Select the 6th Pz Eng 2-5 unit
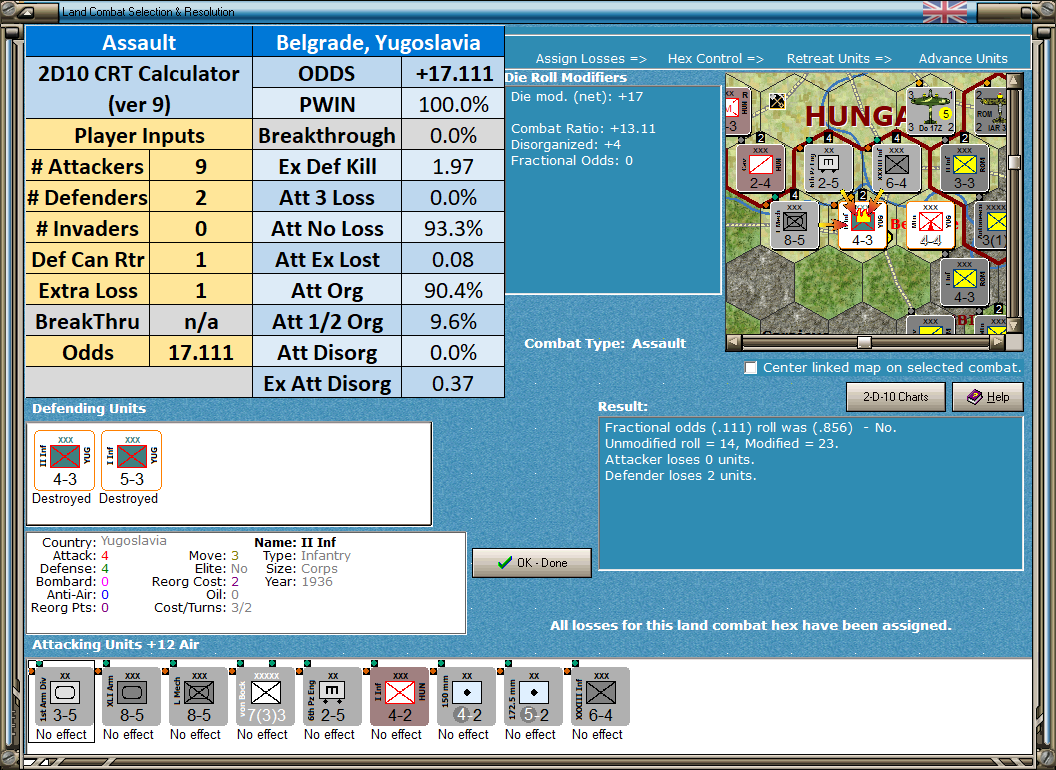 [332, 697]
